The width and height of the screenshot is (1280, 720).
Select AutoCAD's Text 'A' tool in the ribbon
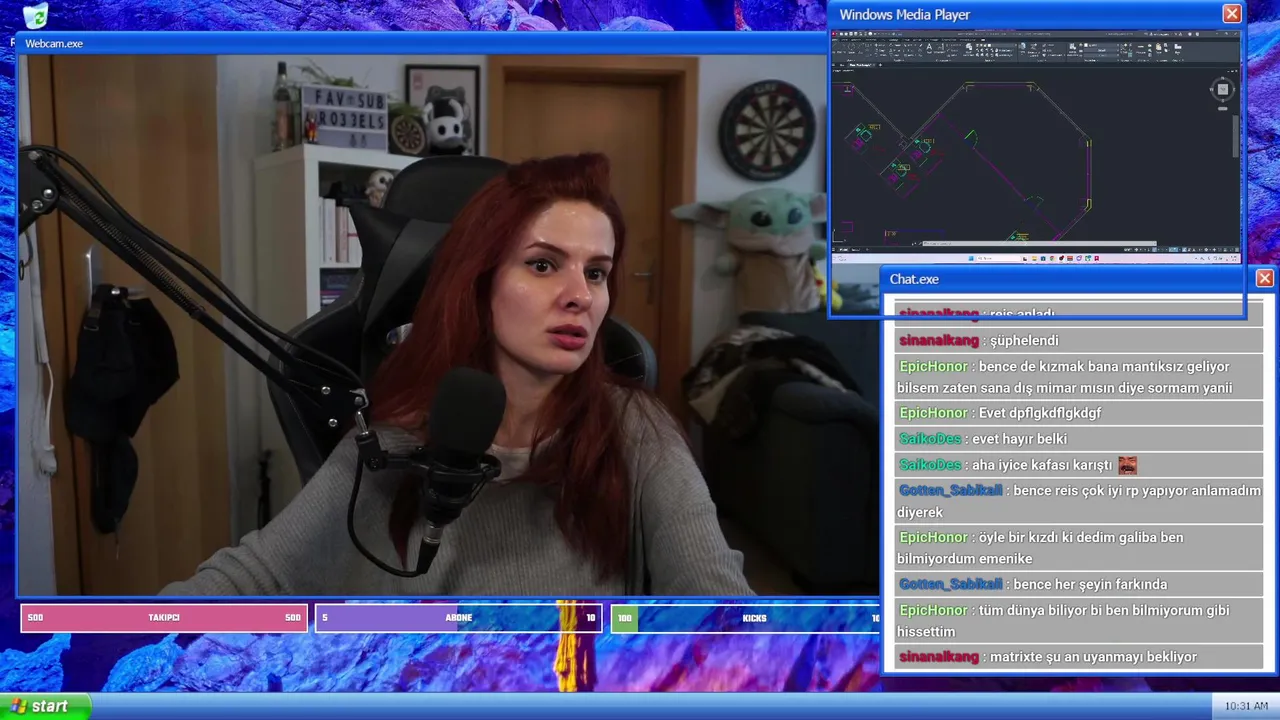point(929,47)
